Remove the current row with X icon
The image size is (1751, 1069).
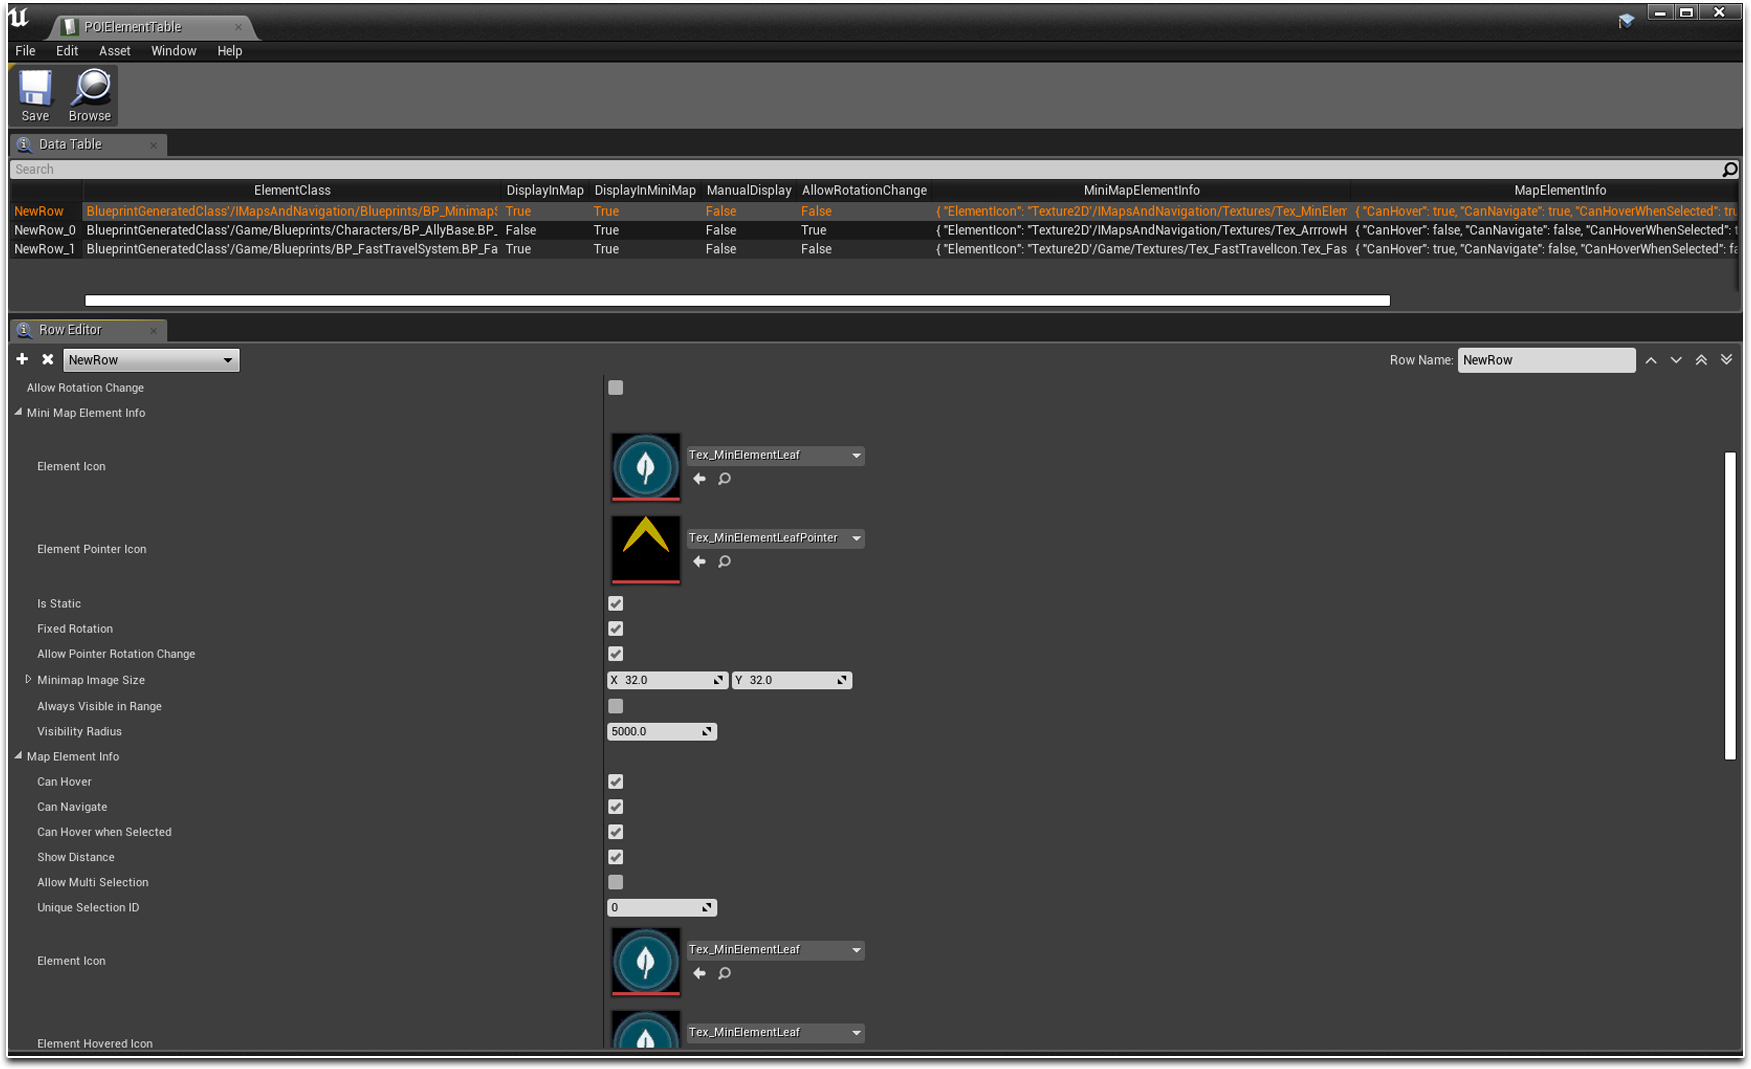pyautogui.click(x=47, y=359)
